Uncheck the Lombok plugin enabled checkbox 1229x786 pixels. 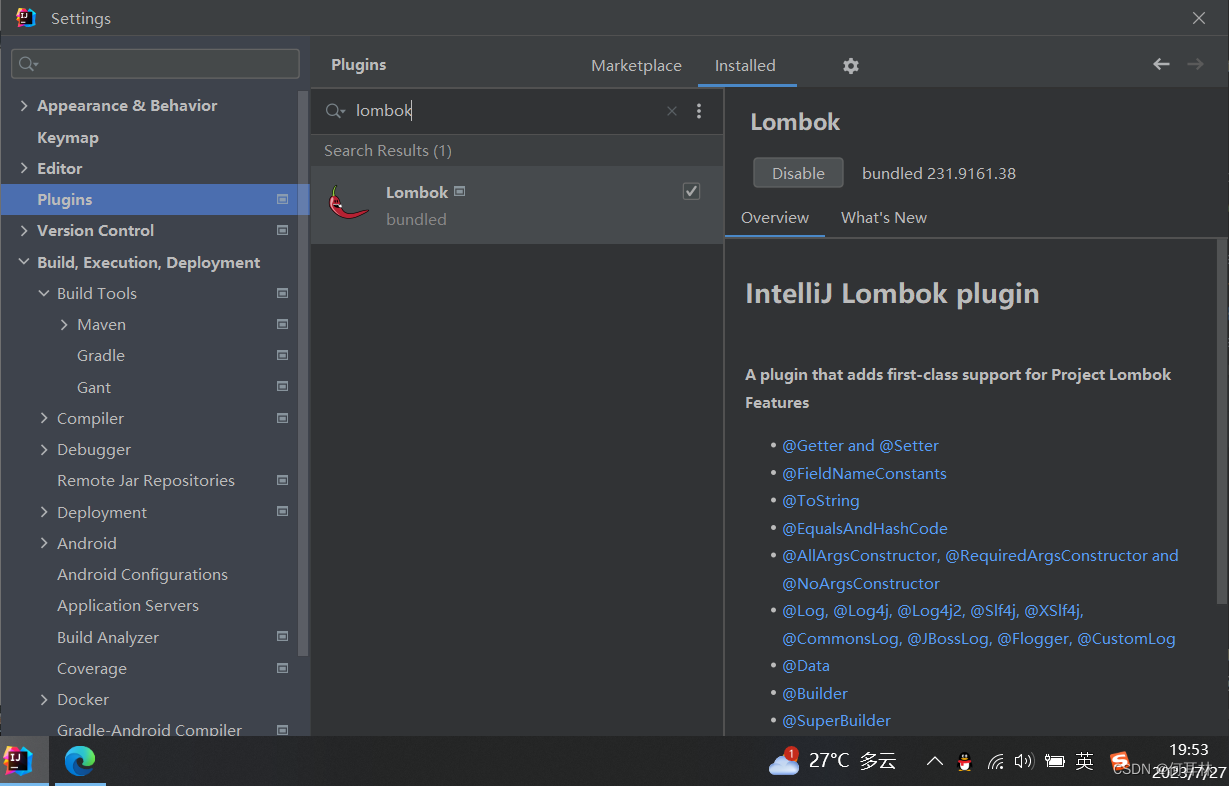click(691, 191)
